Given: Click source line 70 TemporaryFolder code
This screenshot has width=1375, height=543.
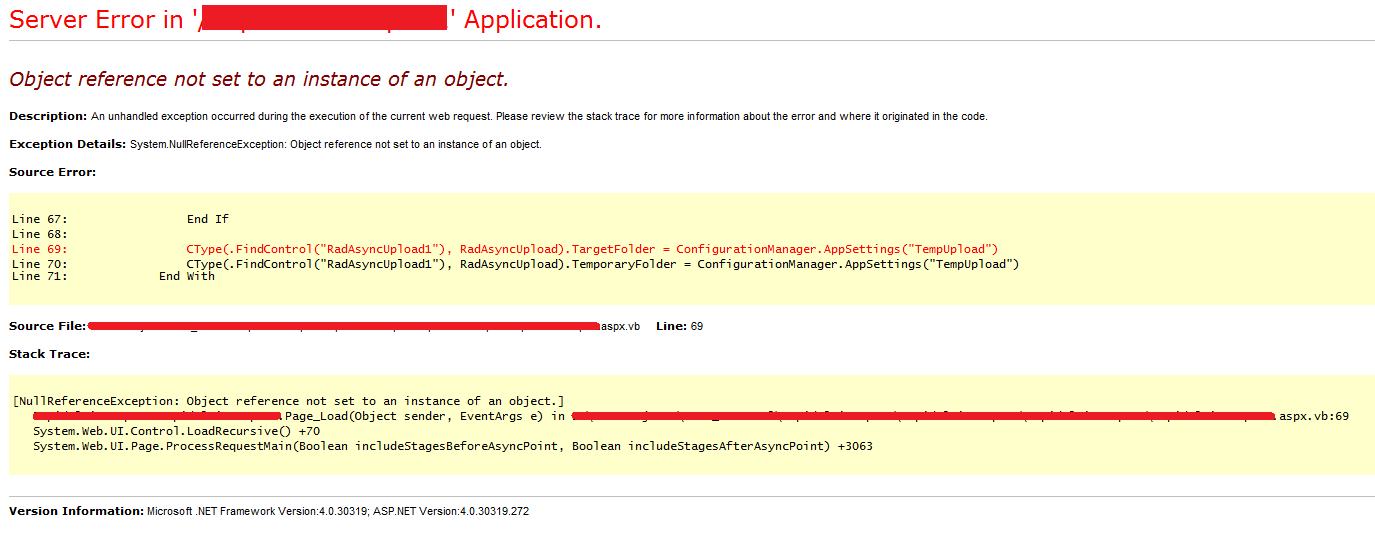Looking at the screenshot, I should [602, 264].
